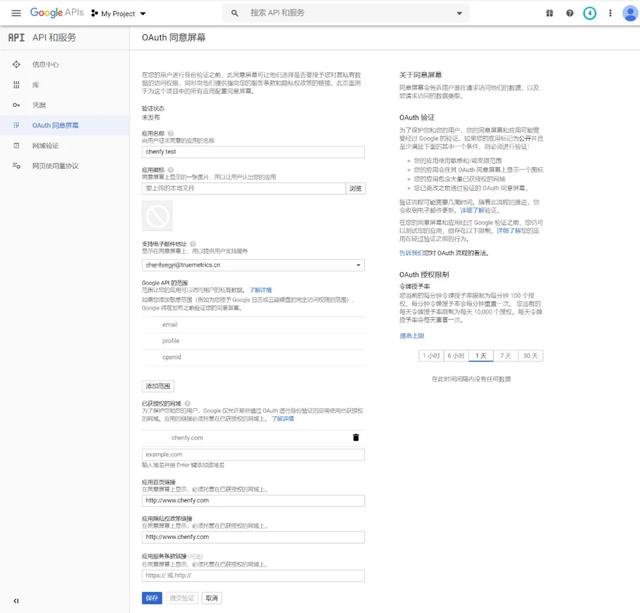Click the Add scope button
Viewport: 640px width, 613px height.
(158, 386)
